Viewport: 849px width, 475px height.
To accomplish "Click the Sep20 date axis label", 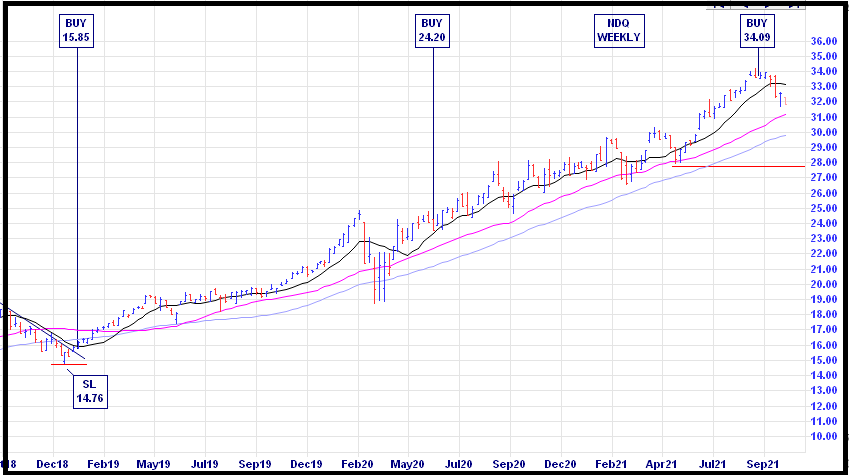I will click(509, 464).
